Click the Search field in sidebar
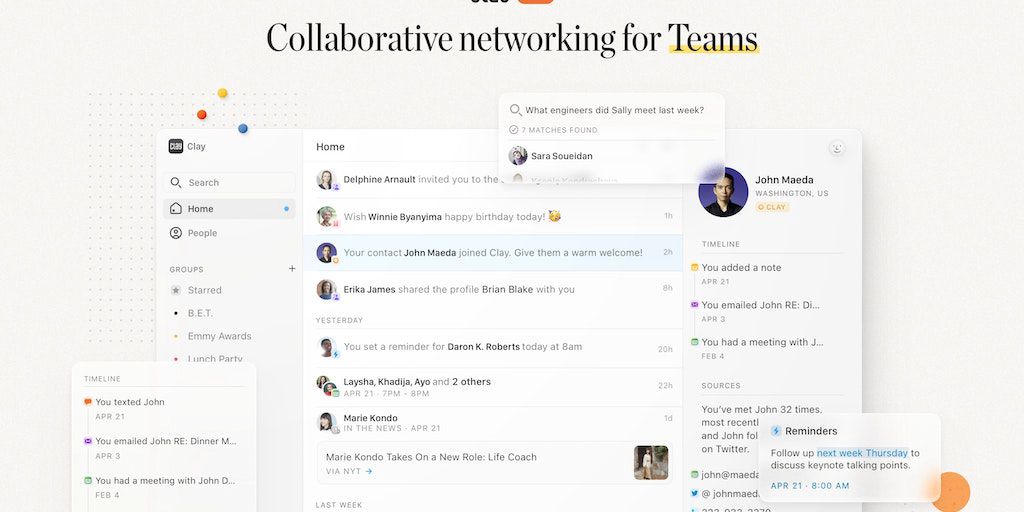1024x512 pixels. 229,183
